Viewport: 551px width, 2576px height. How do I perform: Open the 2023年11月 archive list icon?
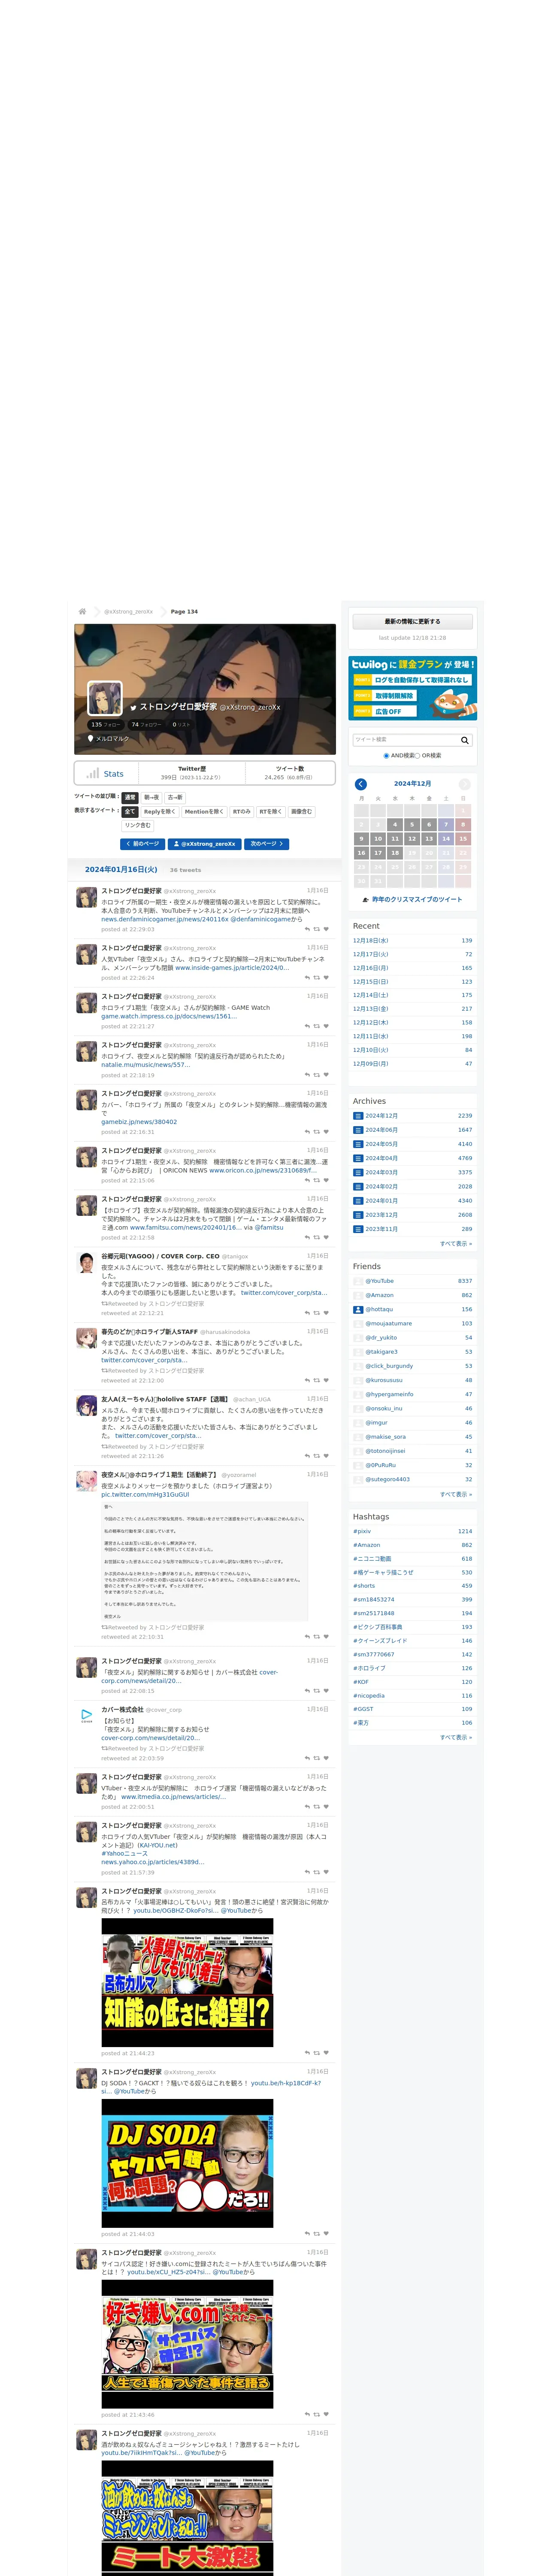358,1229
